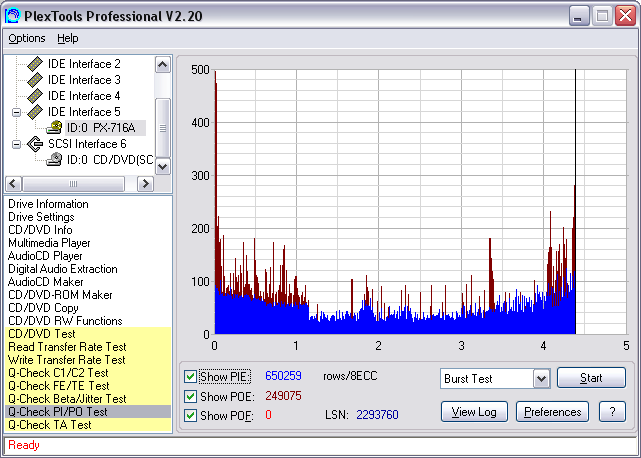Click the IDE Interface 4 chip icon
This screenshot has width=641, height=458.
35,96
